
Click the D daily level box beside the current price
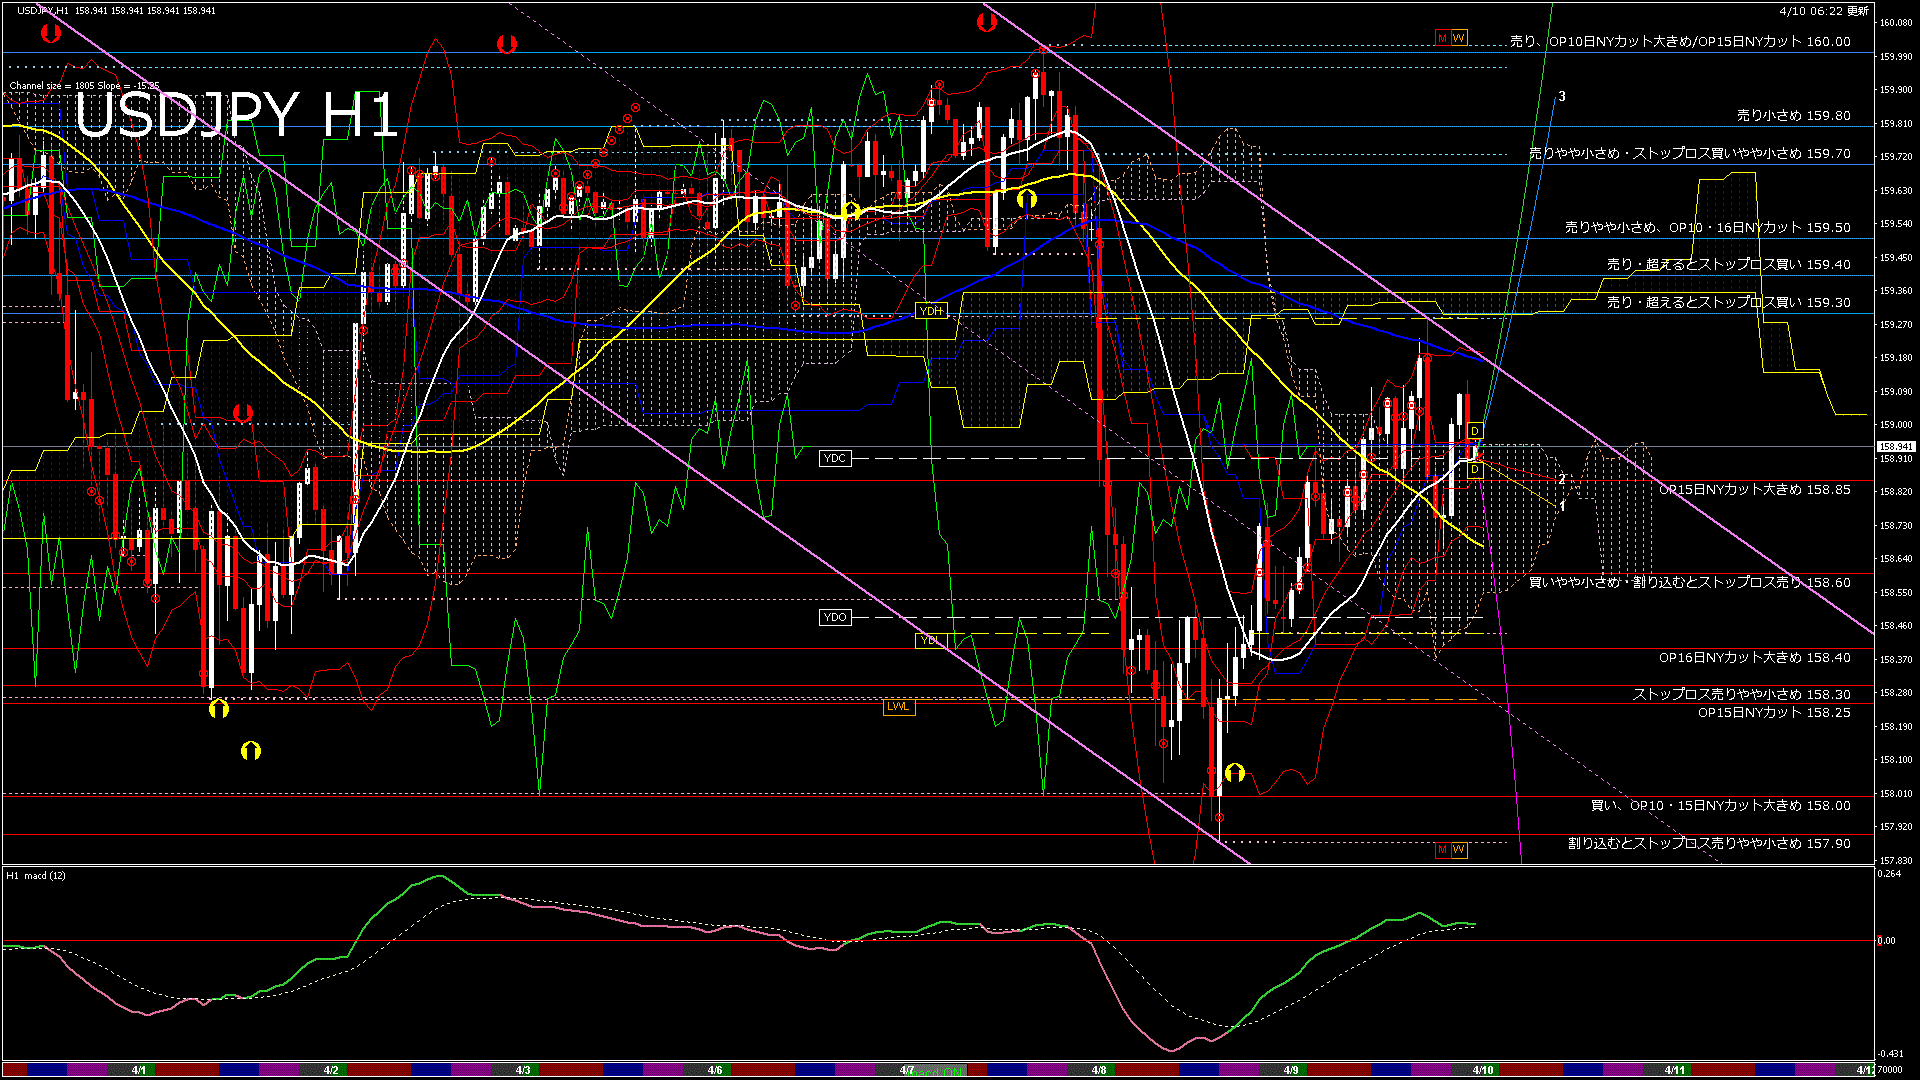click(x=1474, y=430)
